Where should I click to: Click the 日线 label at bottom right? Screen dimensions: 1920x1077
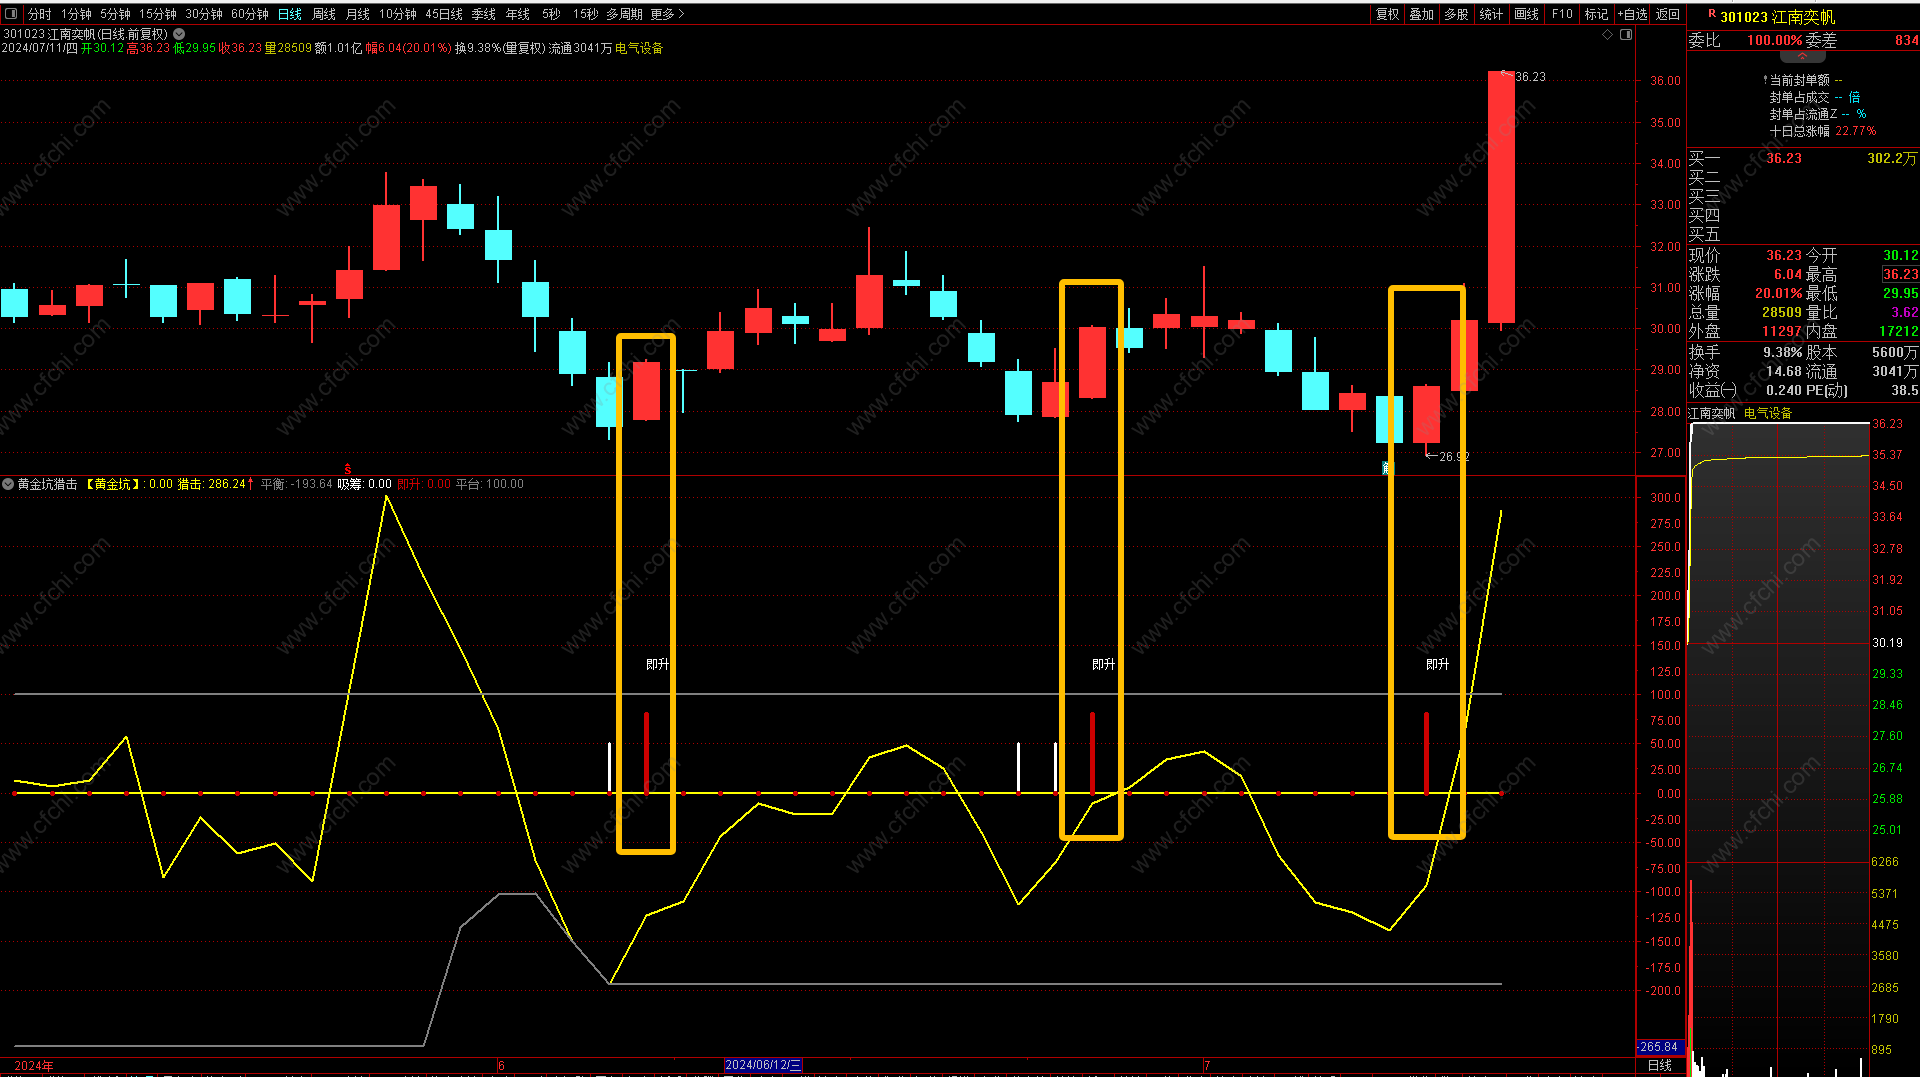click(1660, 1065)
